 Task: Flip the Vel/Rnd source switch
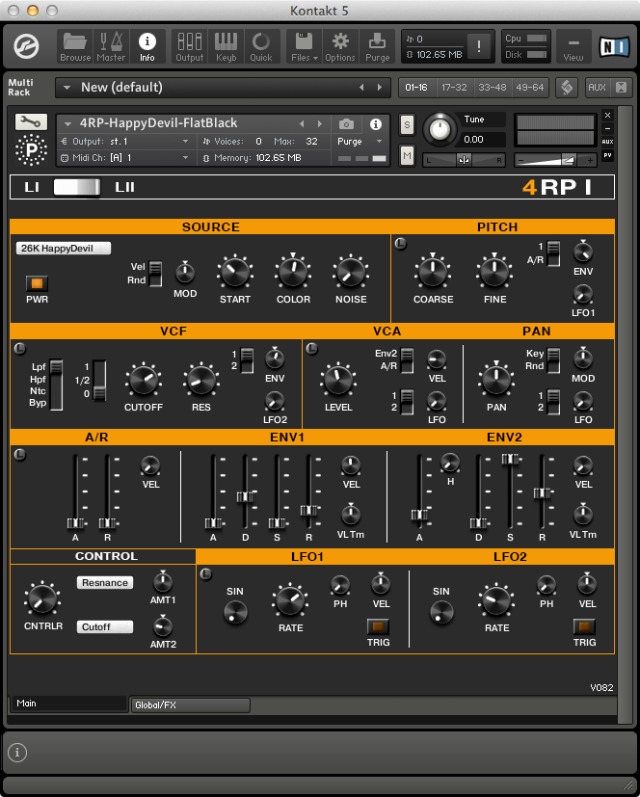[156, 273]
